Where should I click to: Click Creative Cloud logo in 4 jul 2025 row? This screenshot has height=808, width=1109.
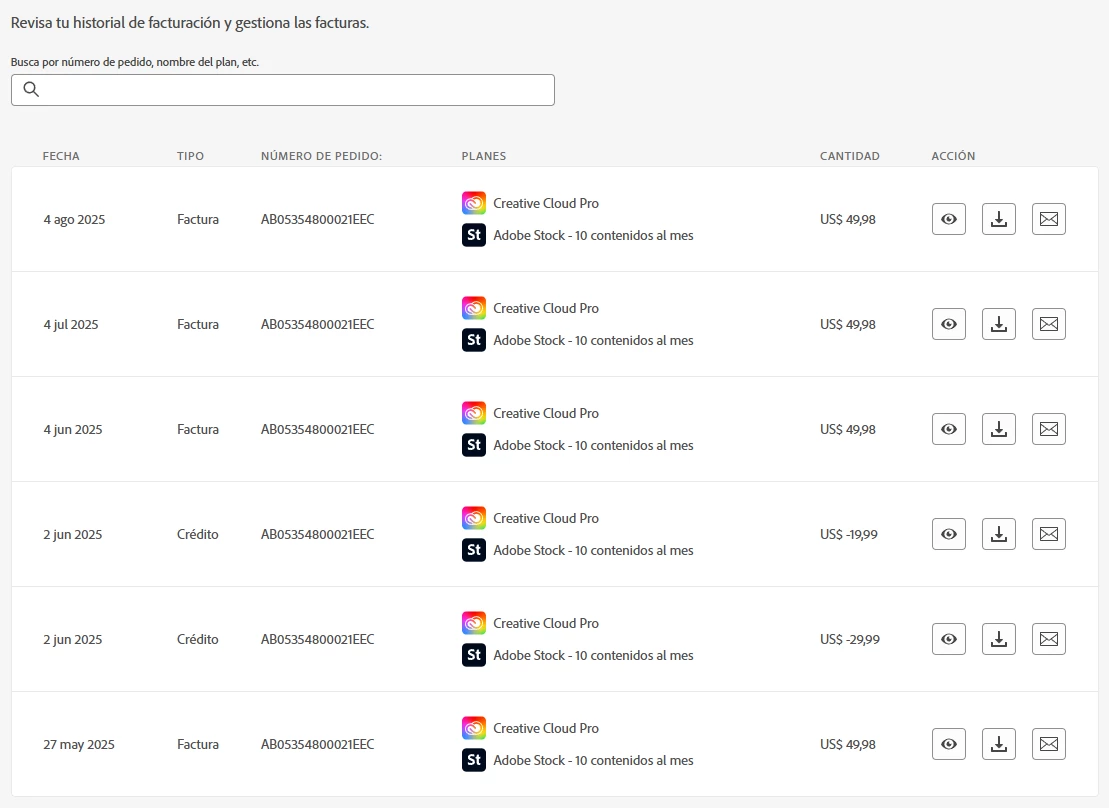click(x=474, y=308)
